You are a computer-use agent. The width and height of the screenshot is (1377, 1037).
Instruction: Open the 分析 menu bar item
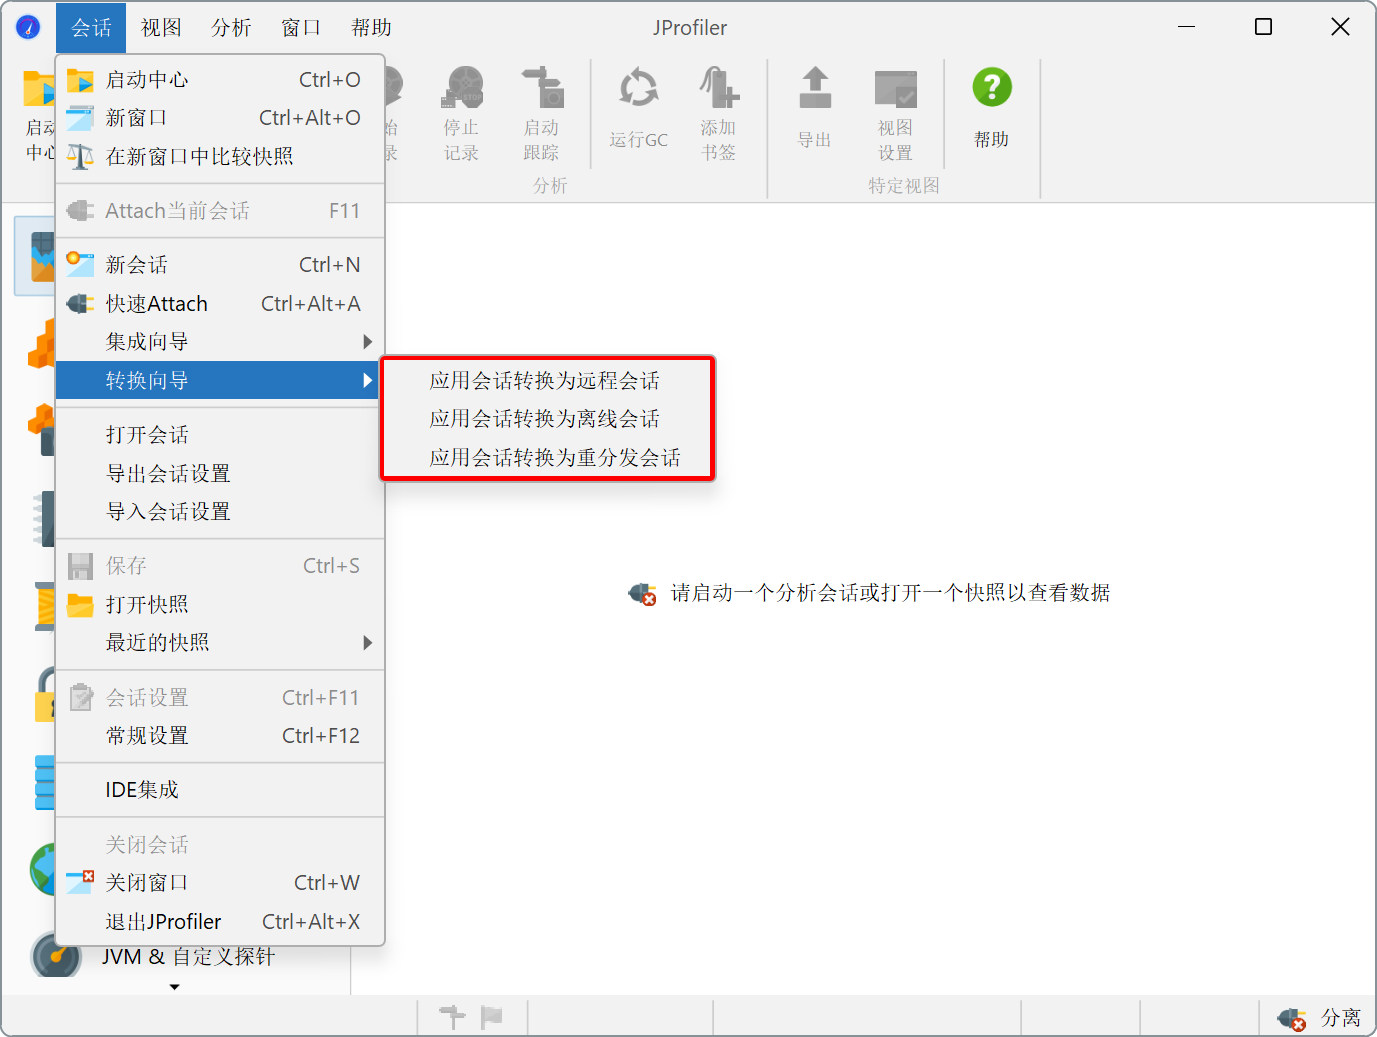coord(231,28)
